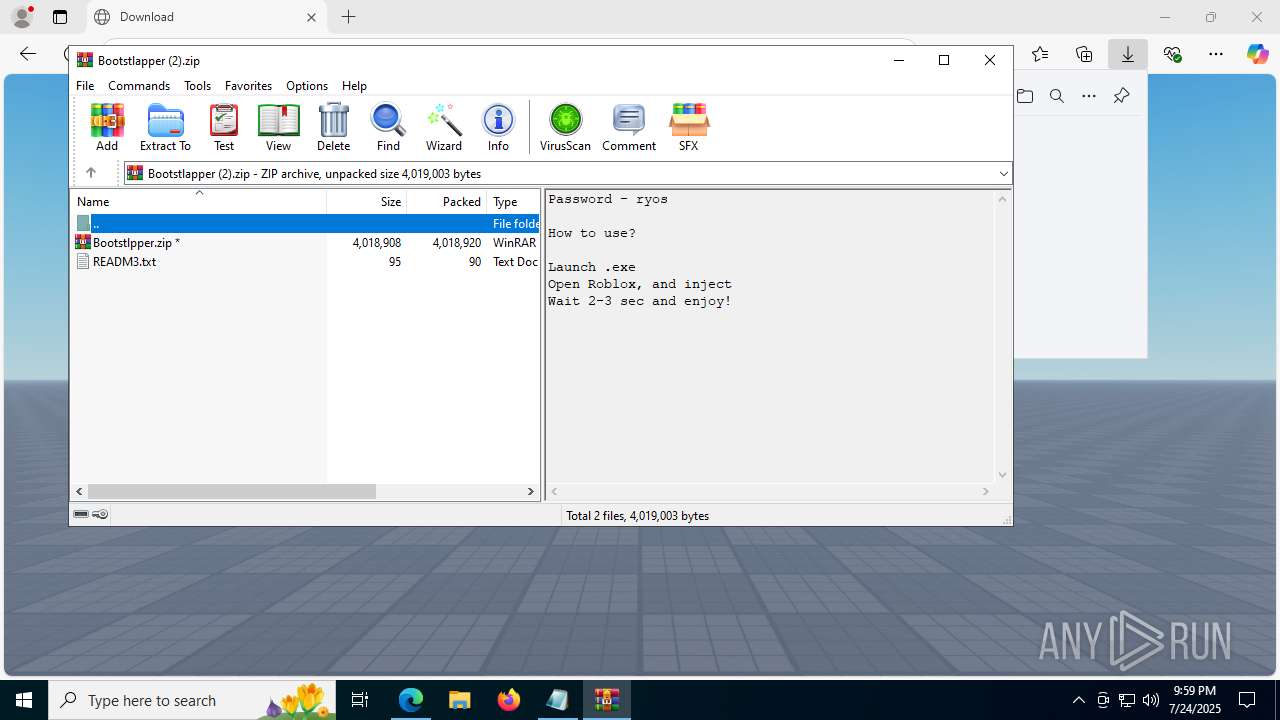Open Edge tab actions menu icon
This screenshot has width=1280, height=720.
pos(60,17)
